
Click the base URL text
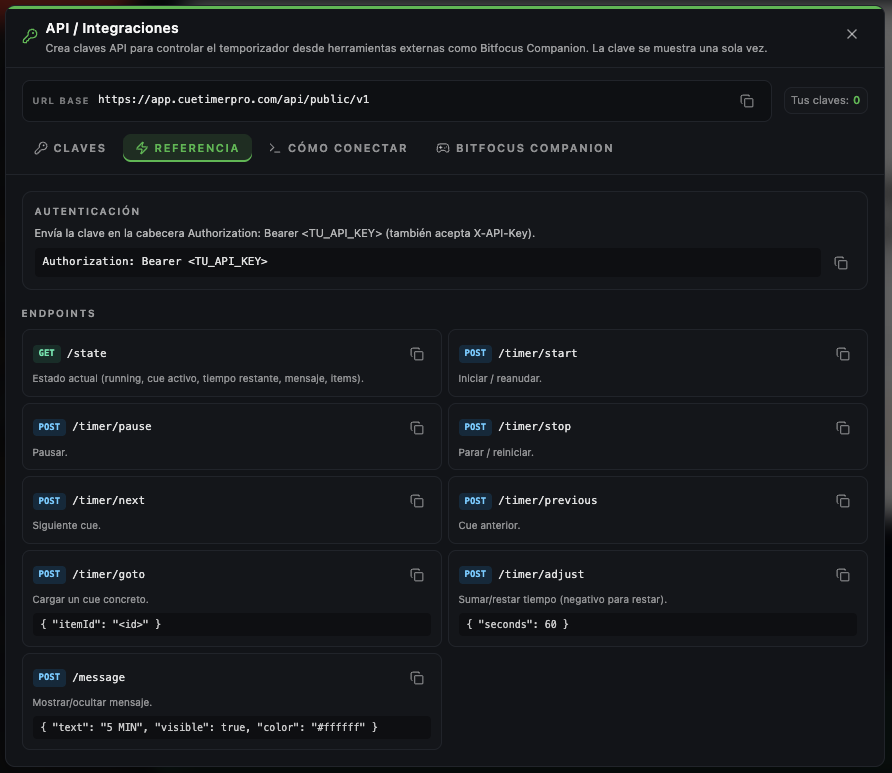[x=233, y=99]
